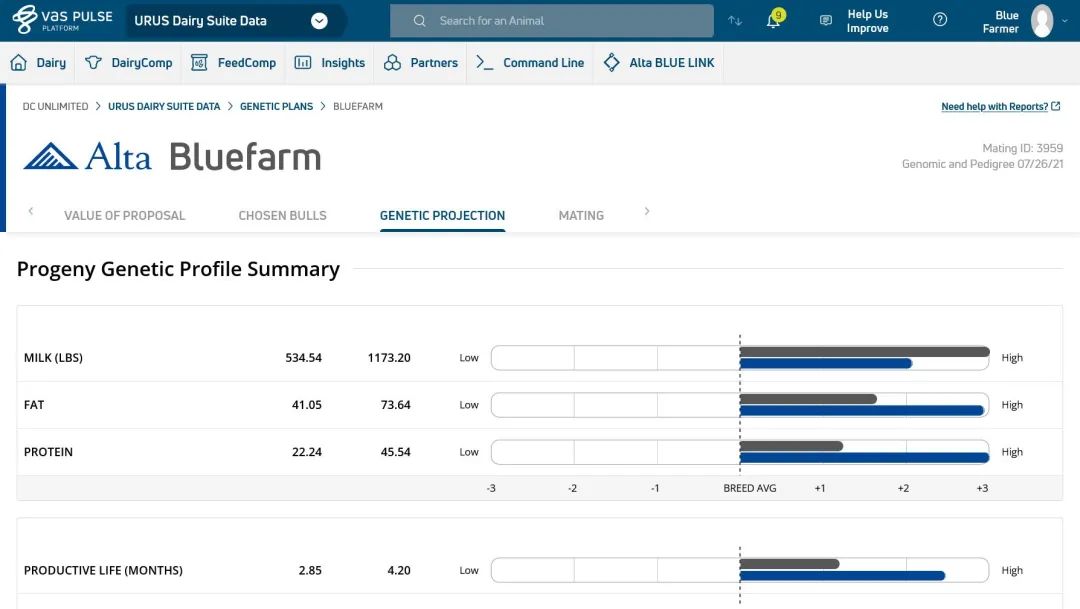Focus the Search for an Animal field

pyautogui.click(x=552, y=21)
